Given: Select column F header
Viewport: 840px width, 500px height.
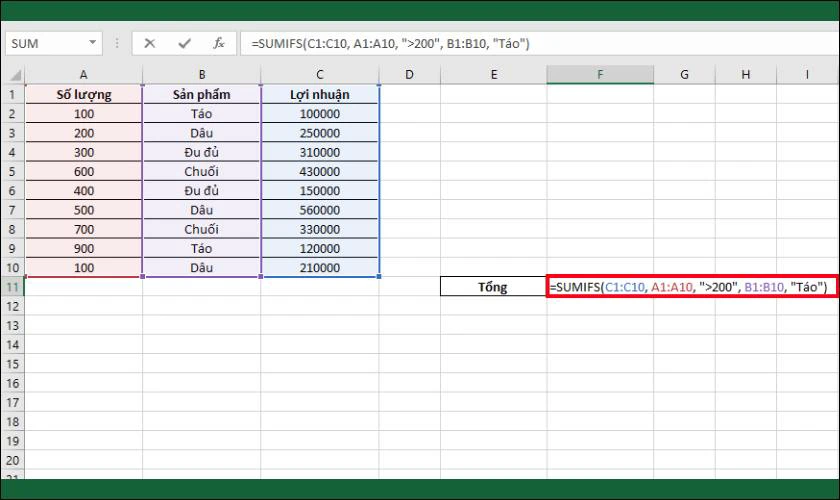Looking at the screenshot, I should pos(600,75).
